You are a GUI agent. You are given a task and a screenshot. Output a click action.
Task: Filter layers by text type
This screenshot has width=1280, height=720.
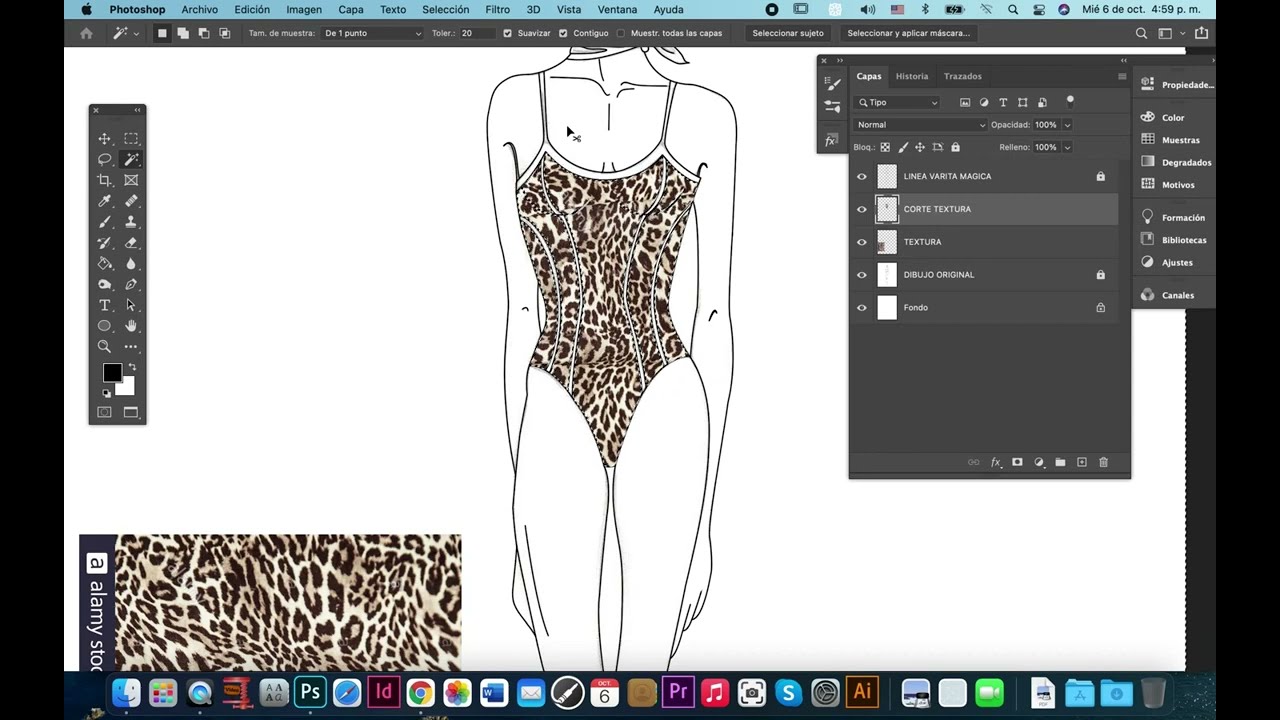pyautogui.click(x=1003, y=102)
